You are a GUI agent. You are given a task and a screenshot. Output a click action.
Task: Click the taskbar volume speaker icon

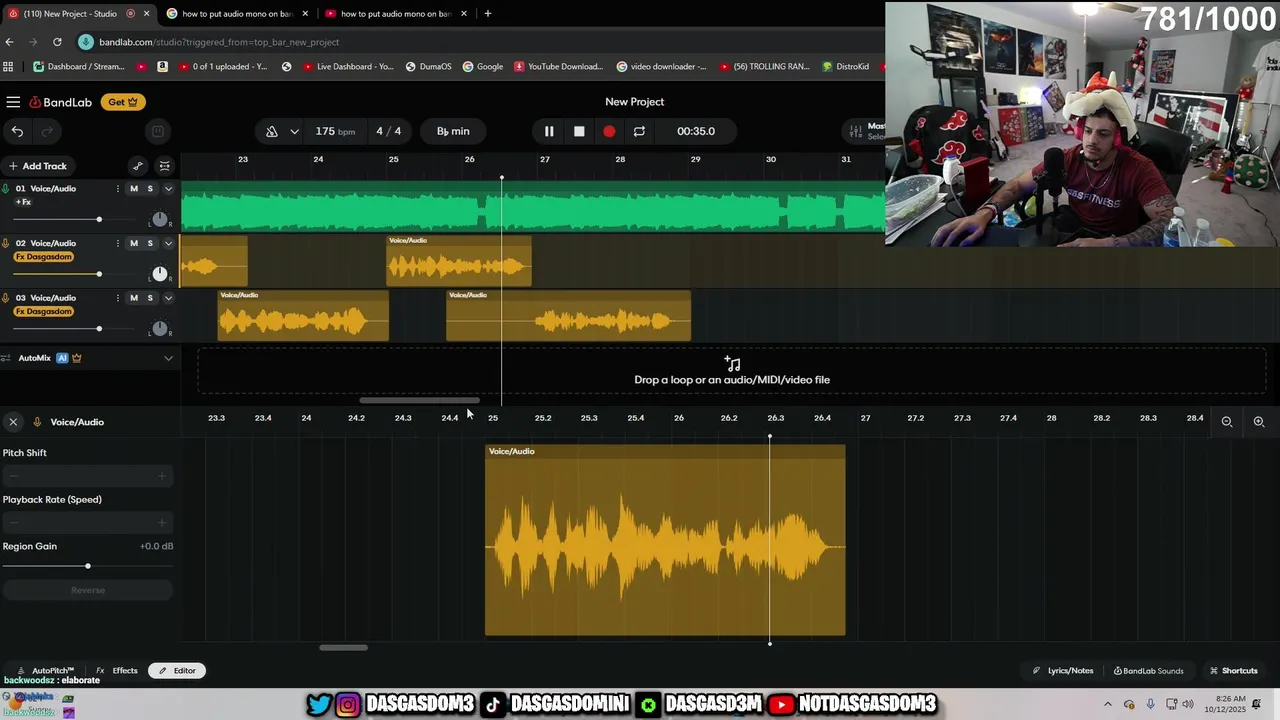1188,704
